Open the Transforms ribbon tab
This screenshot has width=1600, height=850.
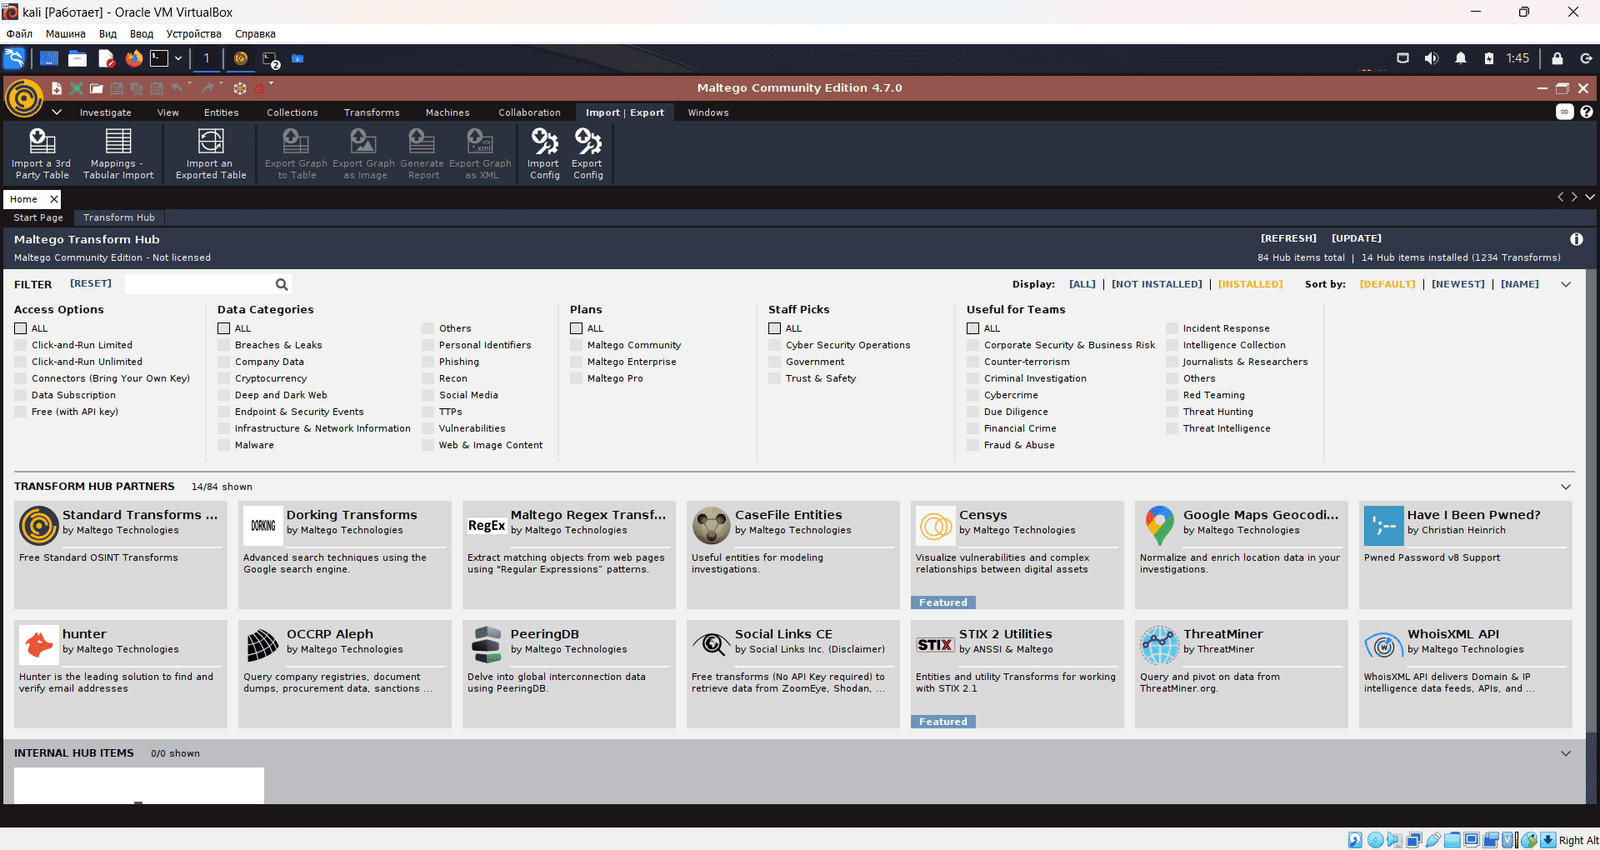371,113
